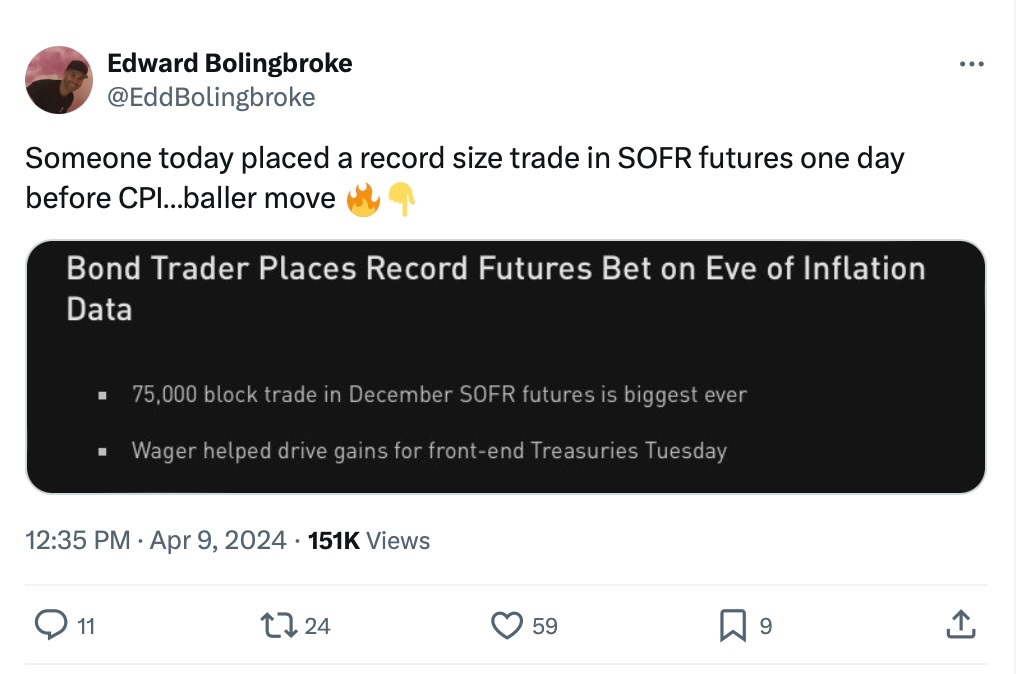1018x674 pixels.
Task: Open the Bond Trader headline in the embedded image
Action: pos(495,287)
